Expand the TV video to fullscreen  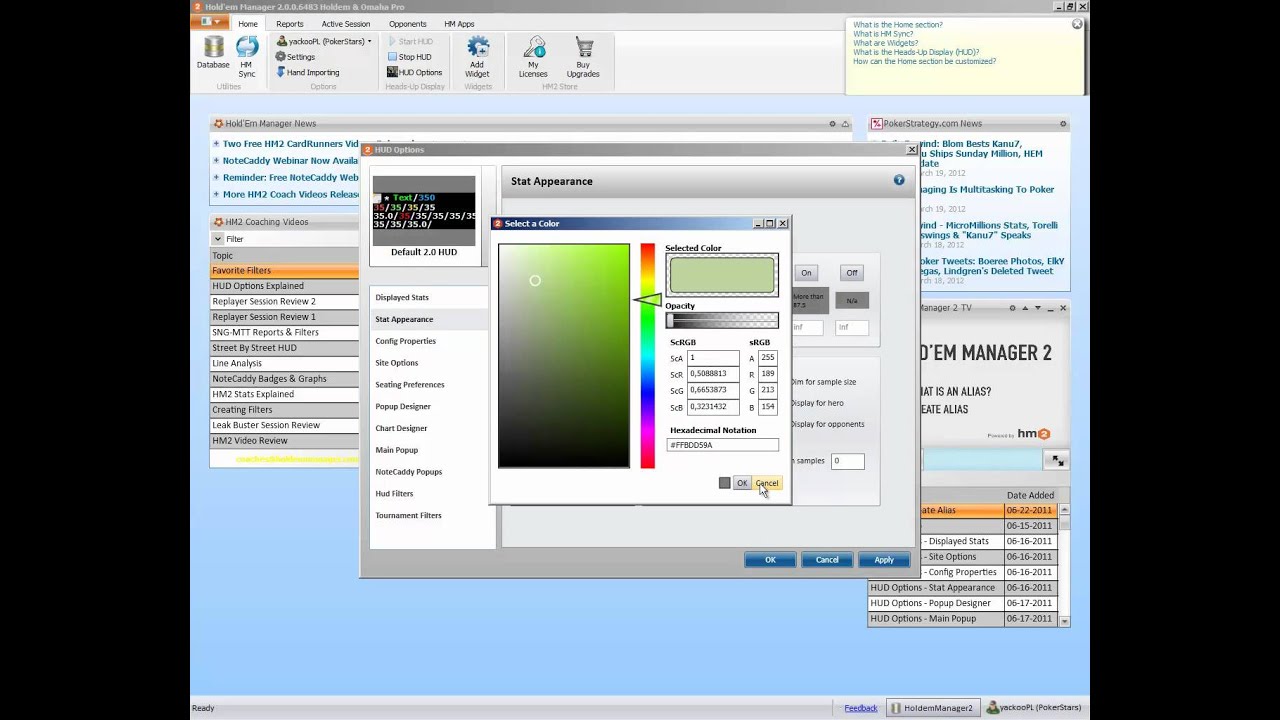tap(1057, 460)
